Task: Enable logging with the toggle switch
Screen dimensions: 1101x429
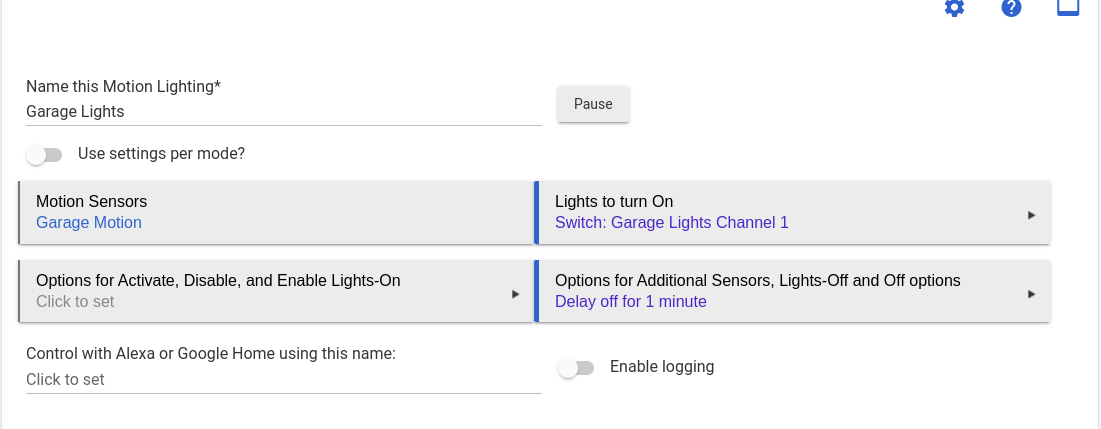Action: pyautogui.click(x=576, y=368)
